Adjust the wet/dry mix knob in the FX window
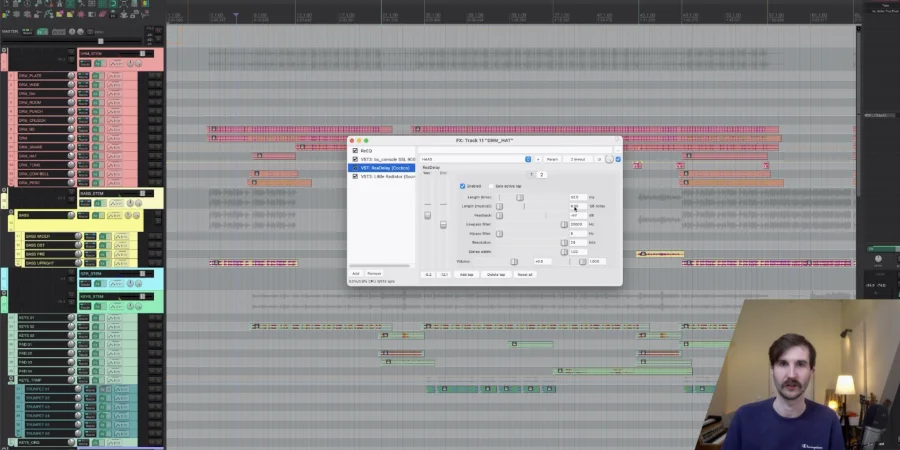The image size is (900, 450). click(x=609, y=159)
